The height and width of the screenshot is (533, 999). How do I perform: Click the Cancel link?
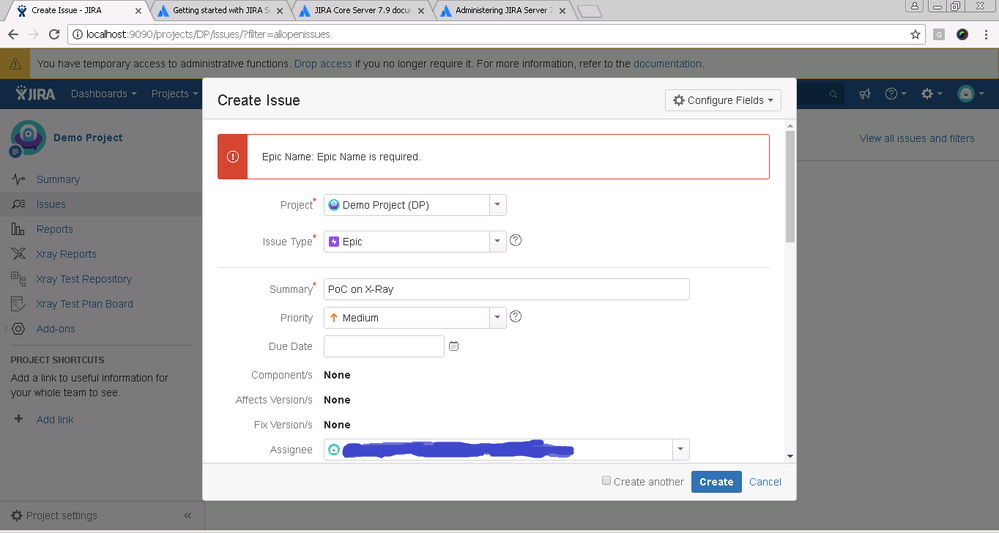(765, 482)
